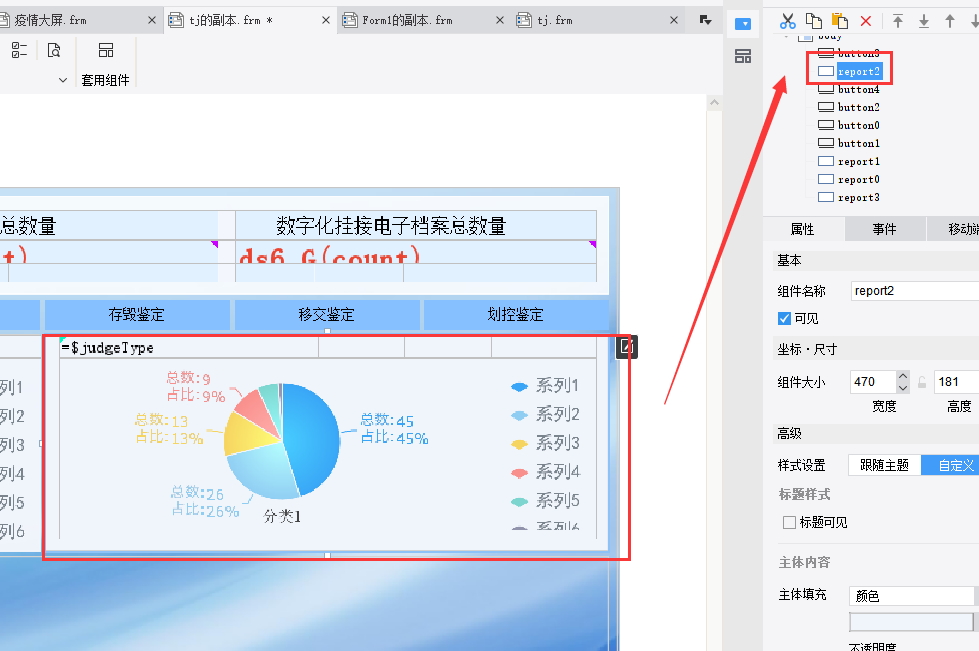Open the blue widget settings side panel
The height and width of the screenshot is (651, 979).
(743, 24)
